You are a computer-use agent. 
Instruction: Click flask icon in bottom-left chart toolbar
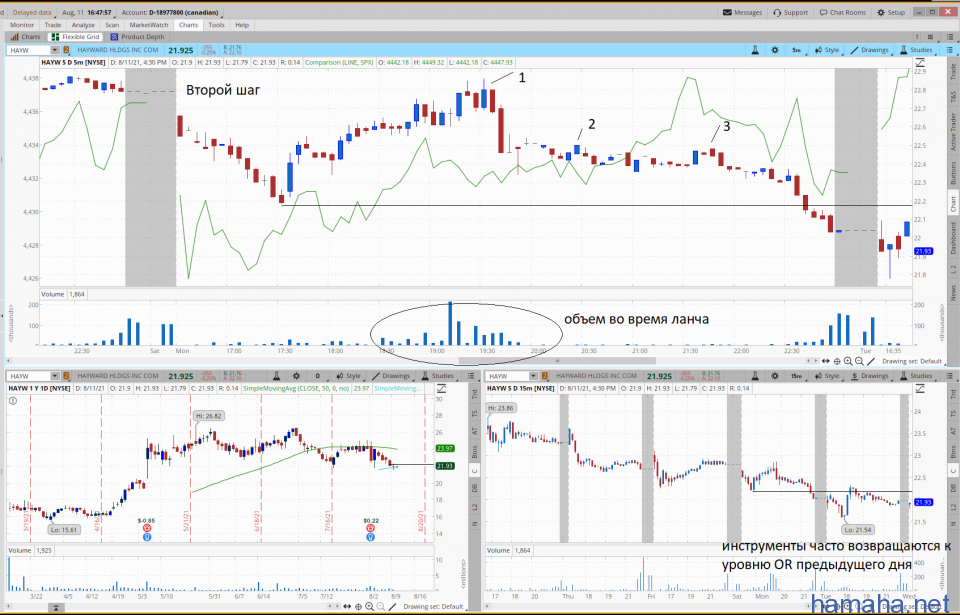(277, 376)
